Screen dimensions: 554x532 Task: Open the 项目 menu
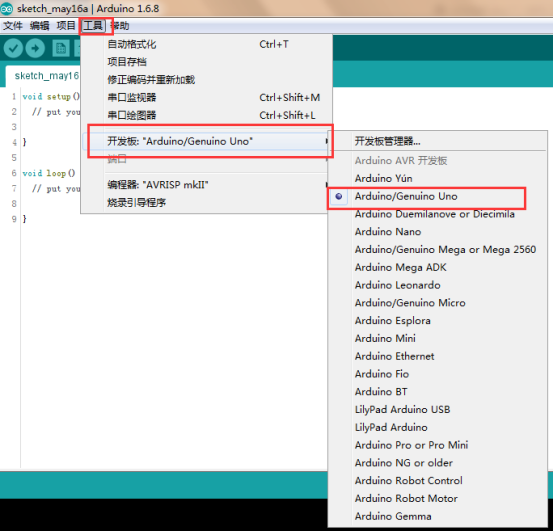[66, 26]
